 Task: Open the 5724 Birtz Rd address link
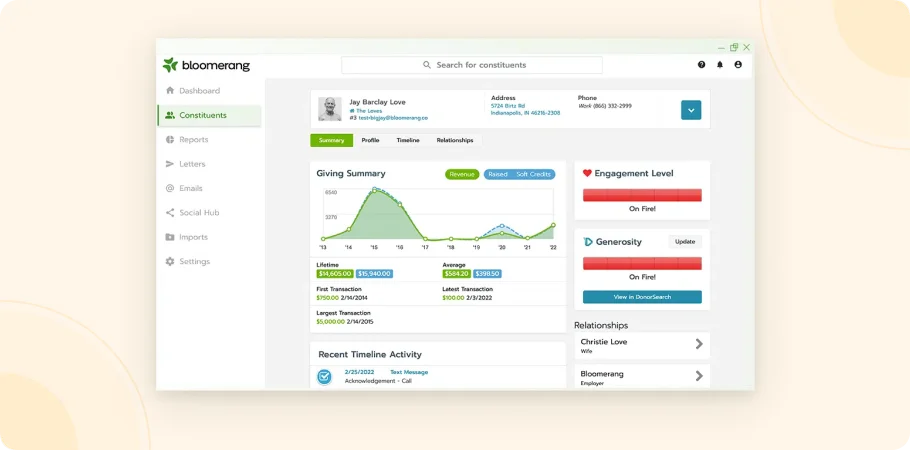525,109
